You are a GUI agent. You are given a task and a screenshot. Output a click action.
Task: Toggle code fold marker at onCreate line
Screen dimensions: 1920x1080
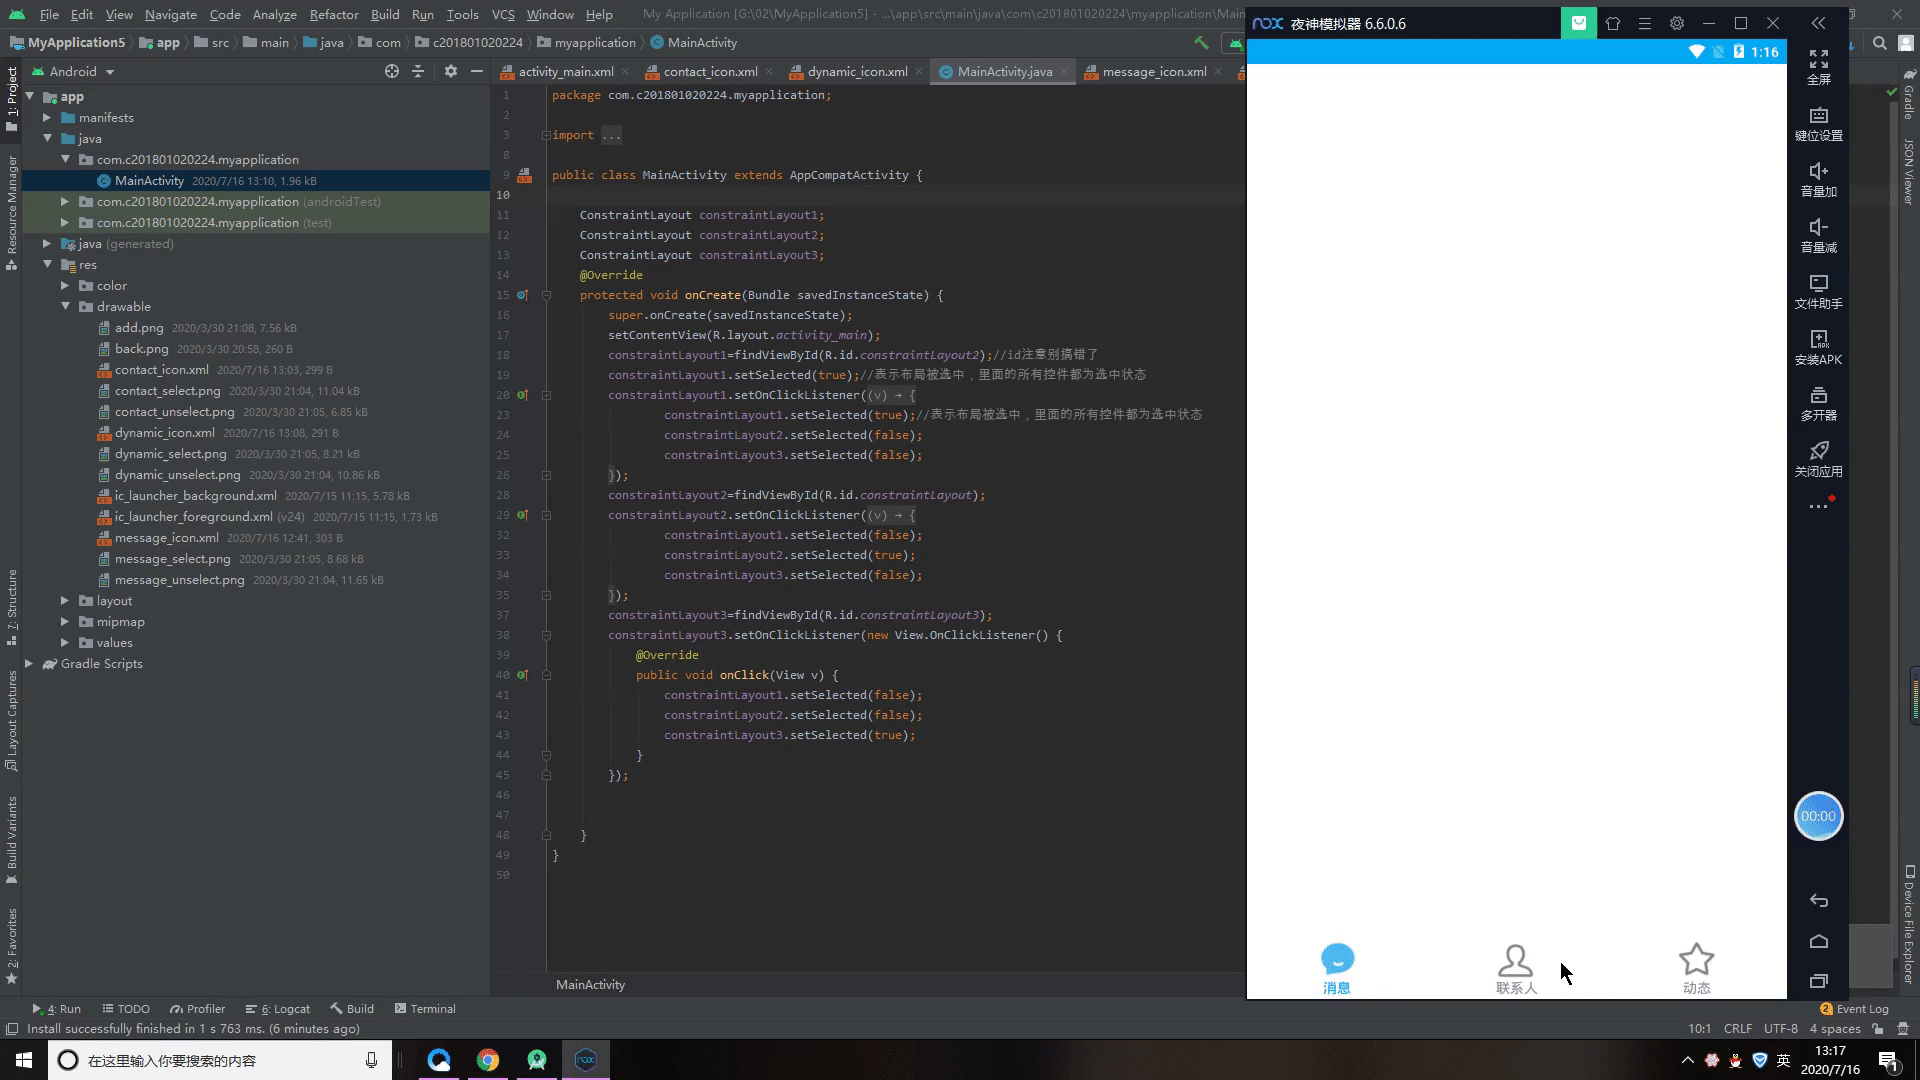pyautogui.click(x=546, y=295)
